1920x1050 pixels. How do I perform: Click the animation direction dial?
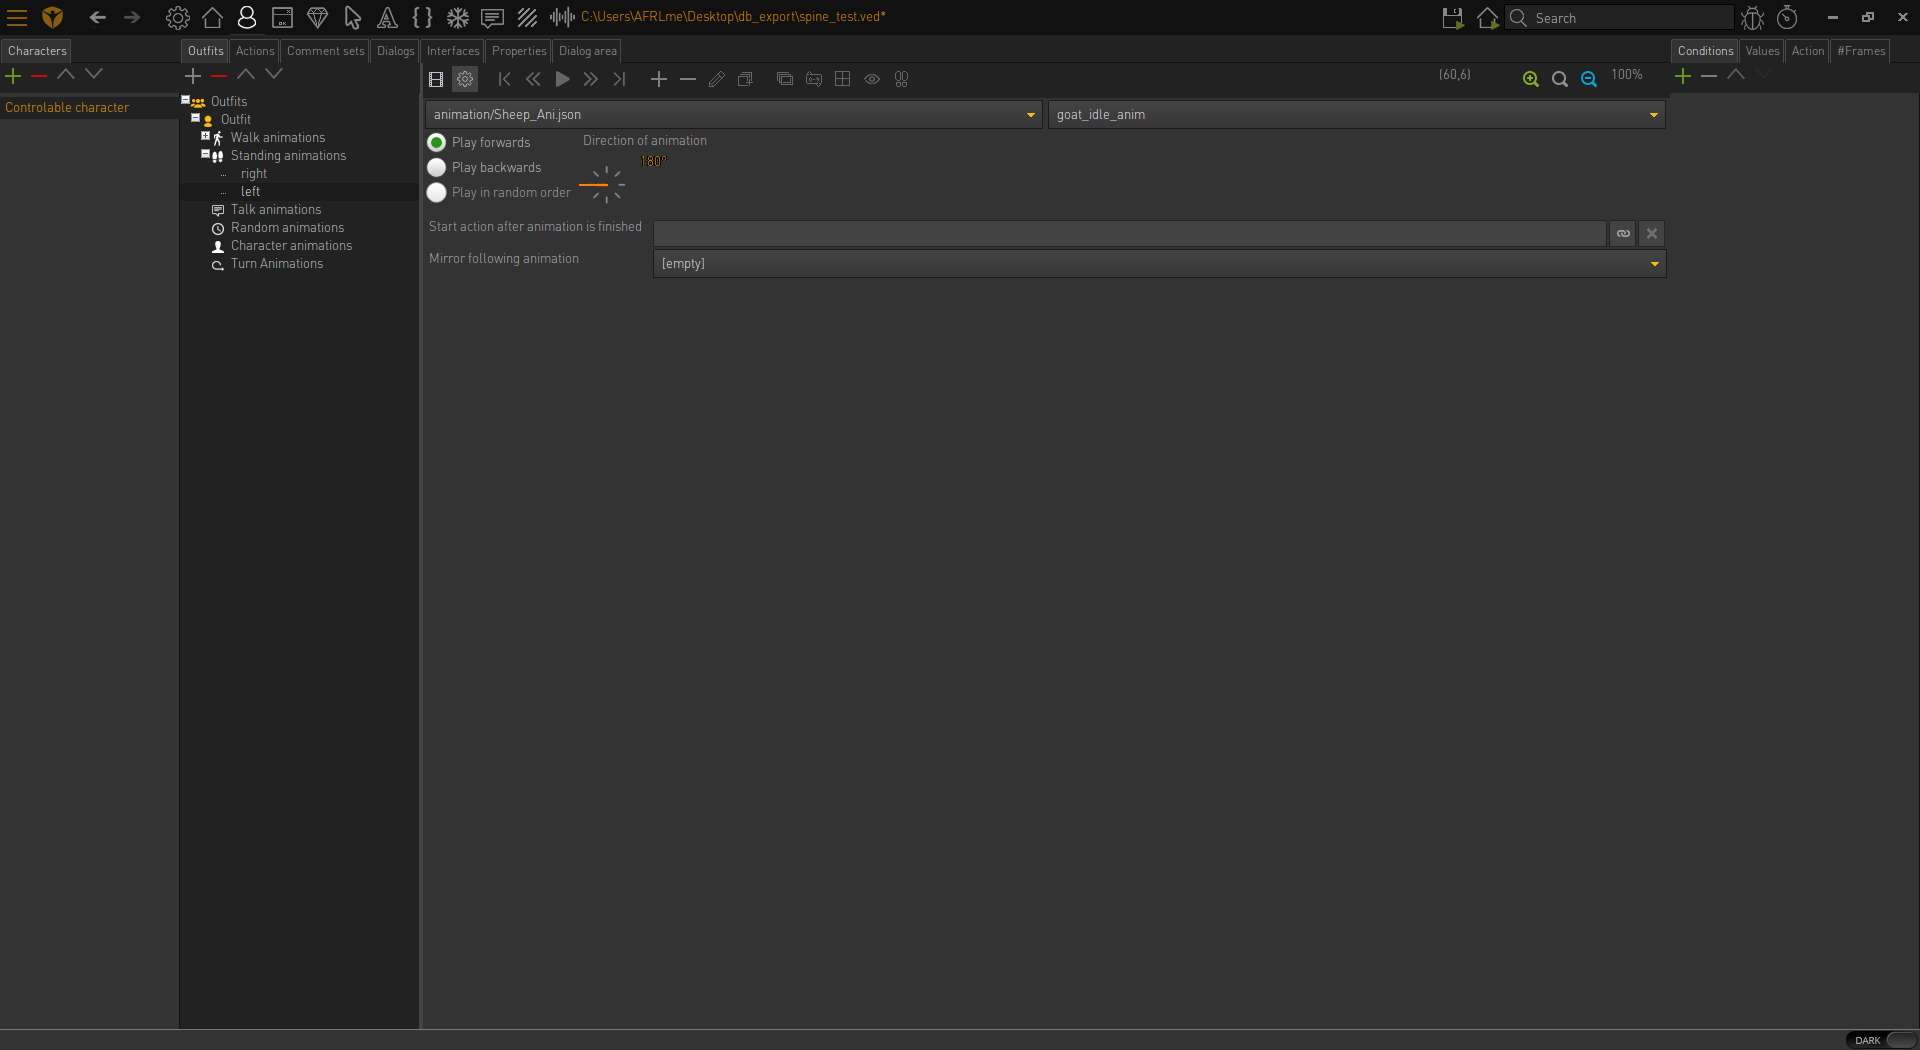(x=606, y=185)
